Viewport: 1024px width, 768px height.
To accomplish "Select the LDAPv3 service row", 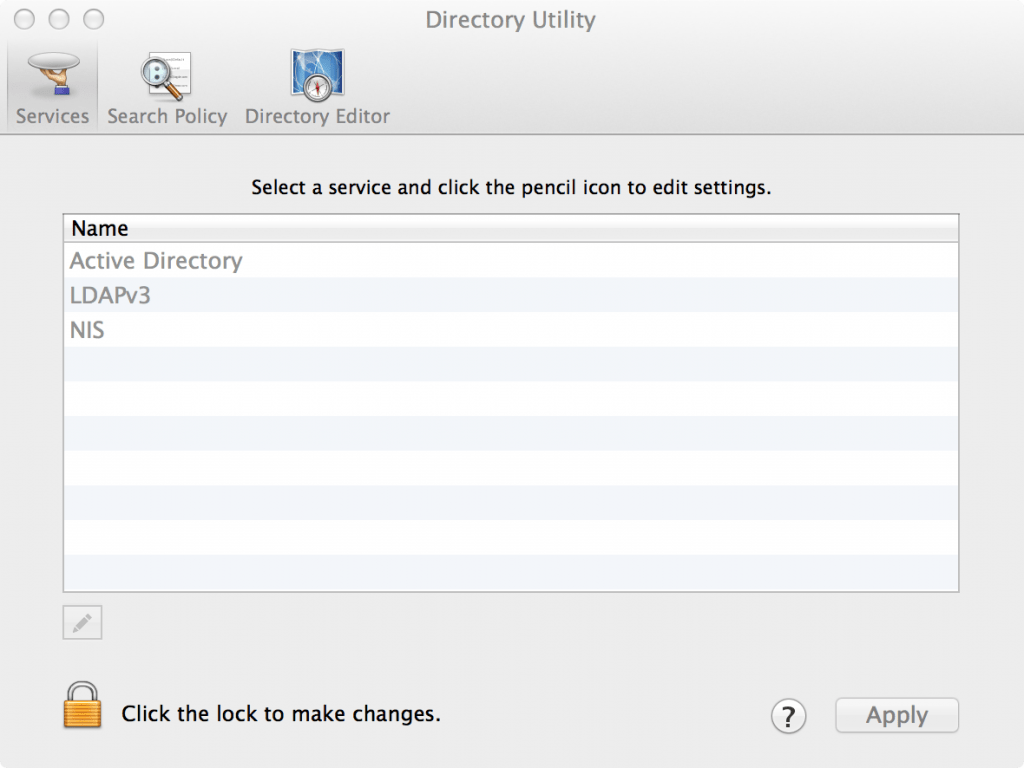I will pos(511,295).
